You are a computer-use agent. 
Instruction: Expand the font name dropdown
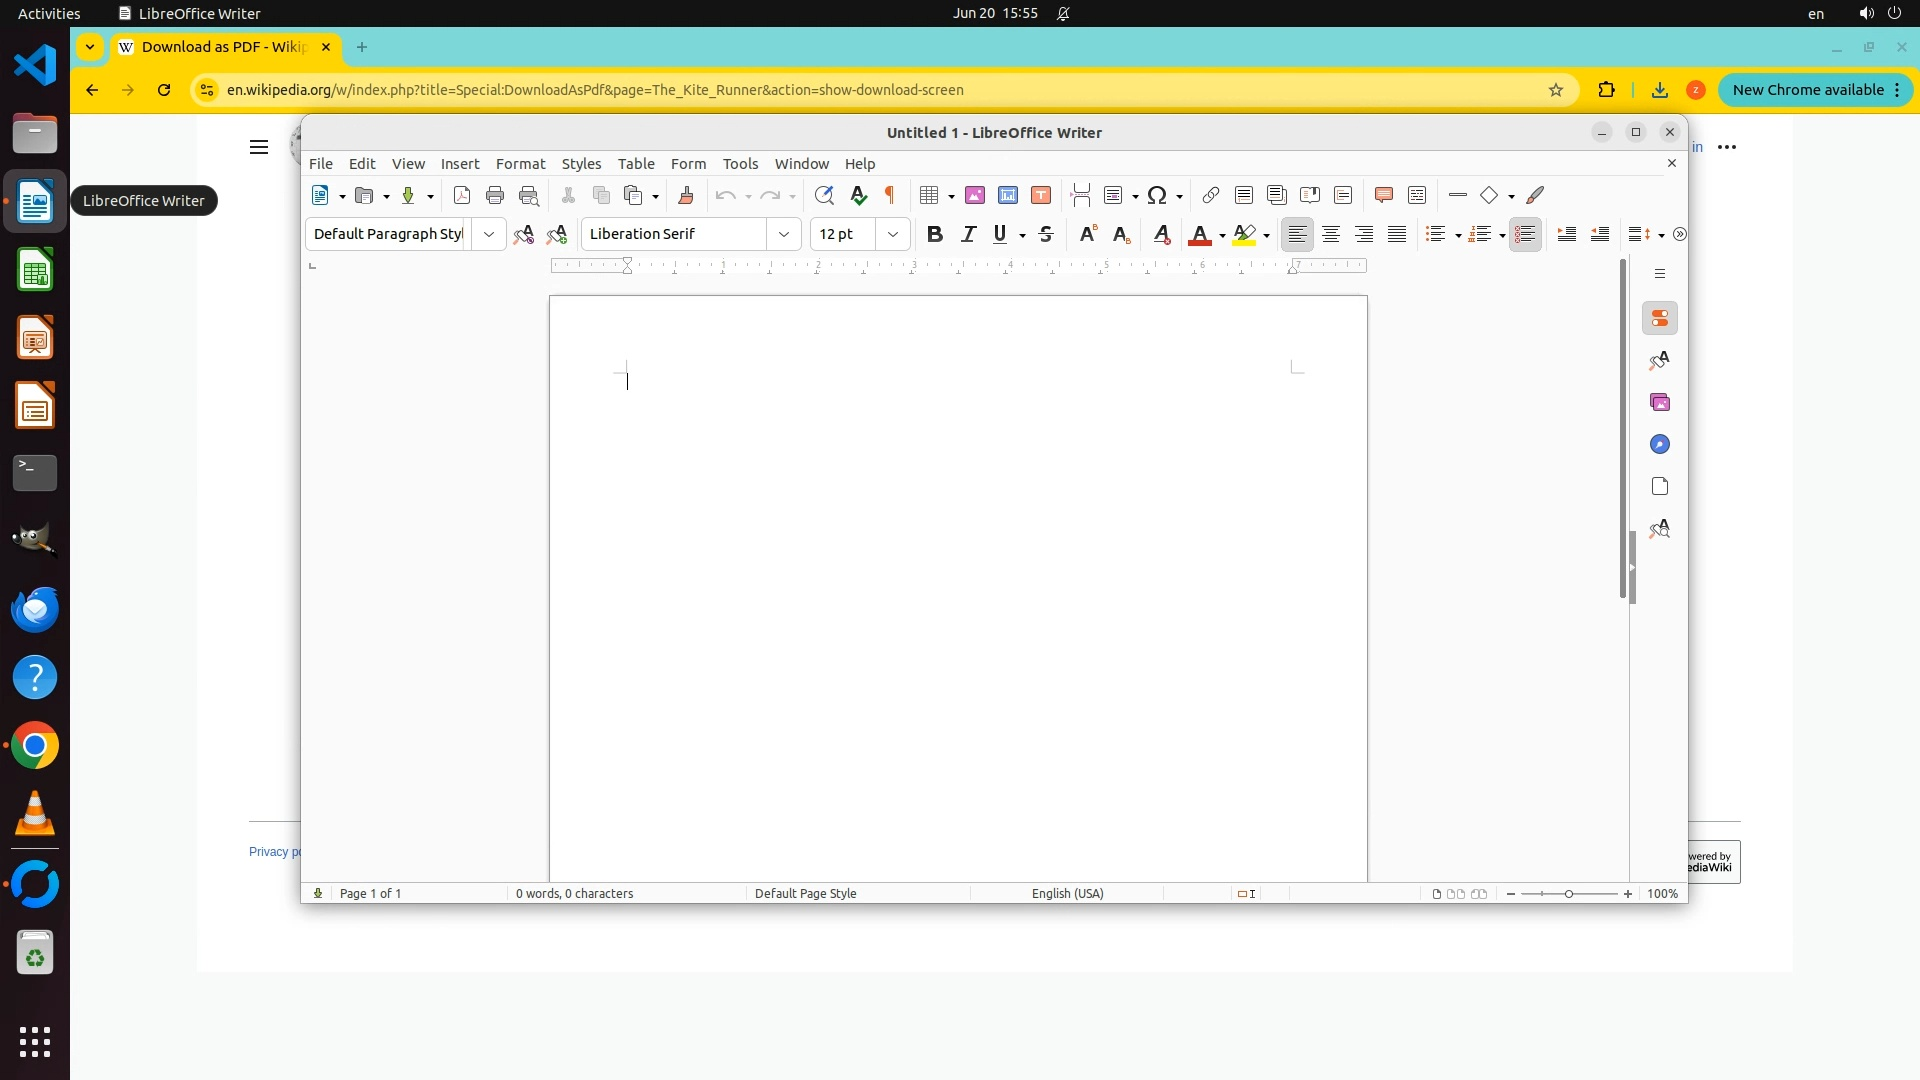pyautogui.click(x=784, y=234)
